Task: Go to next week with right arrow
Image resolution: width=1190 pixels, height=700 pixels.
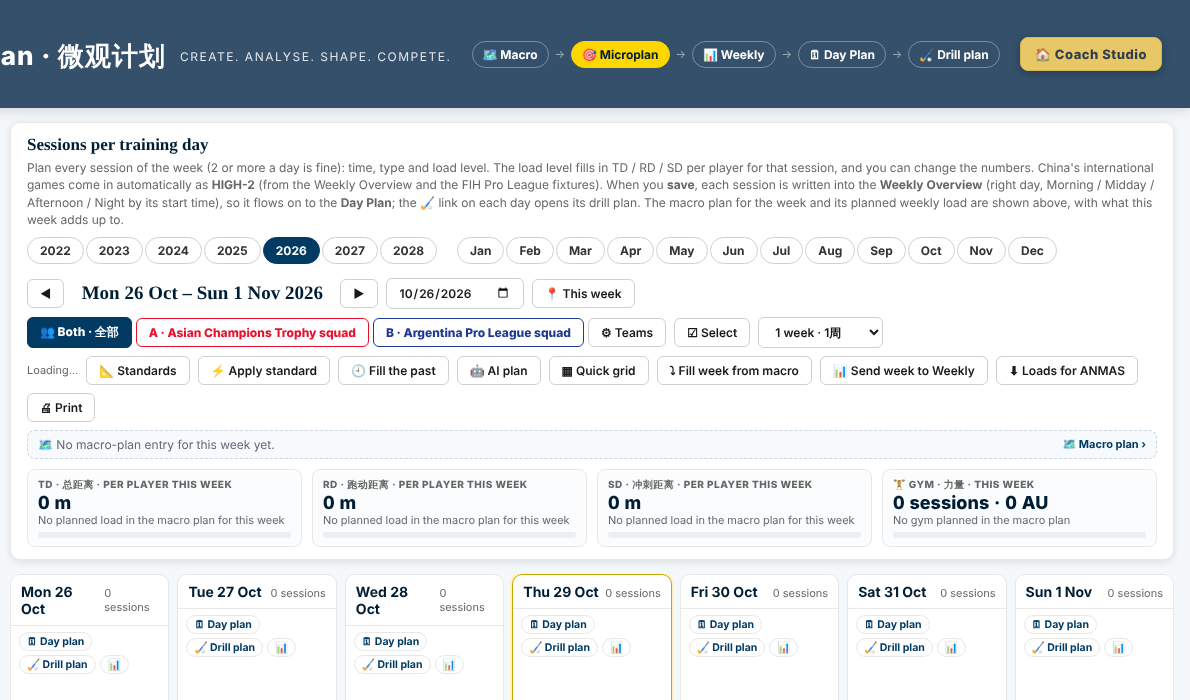Action: pyautogui.click(x=359, y=294)
